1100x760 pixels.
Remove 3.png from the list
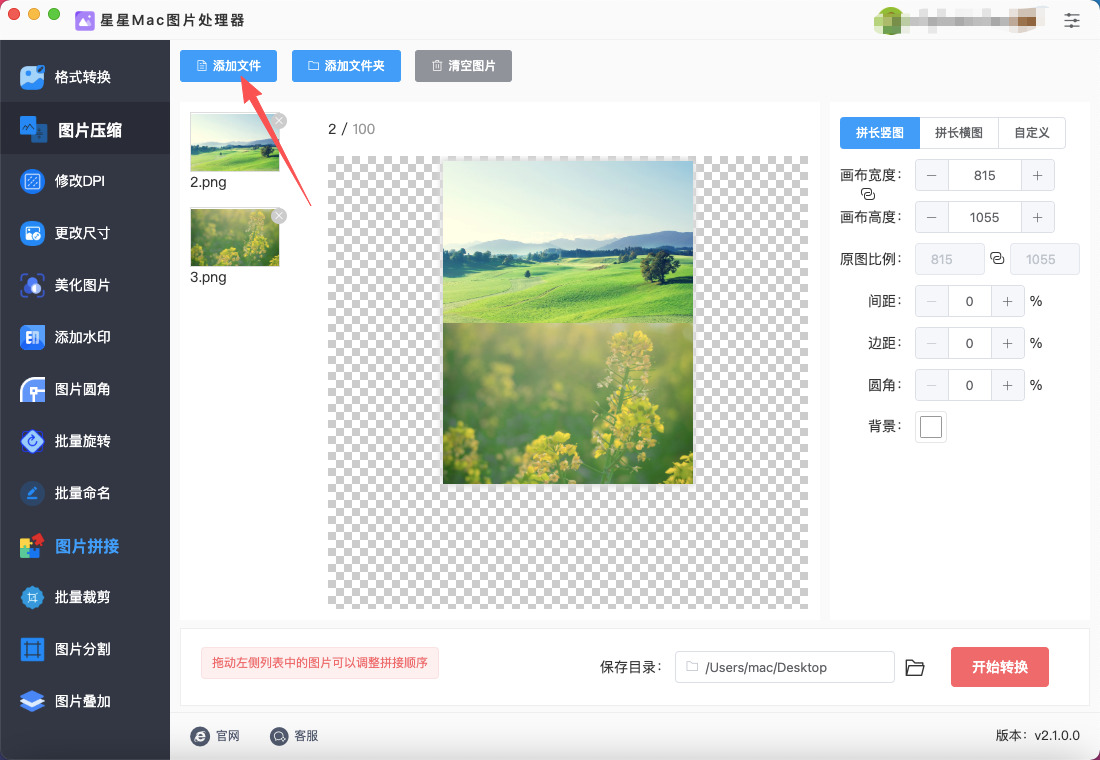pyautogui.click(x=279, y=216)
